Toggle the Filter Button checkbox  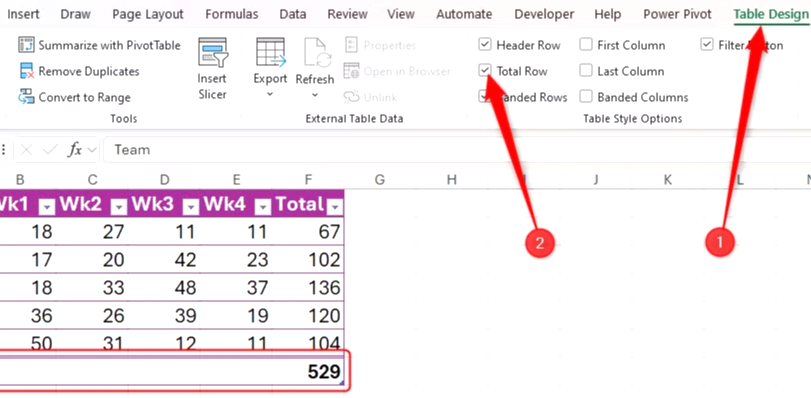(707, 45)
